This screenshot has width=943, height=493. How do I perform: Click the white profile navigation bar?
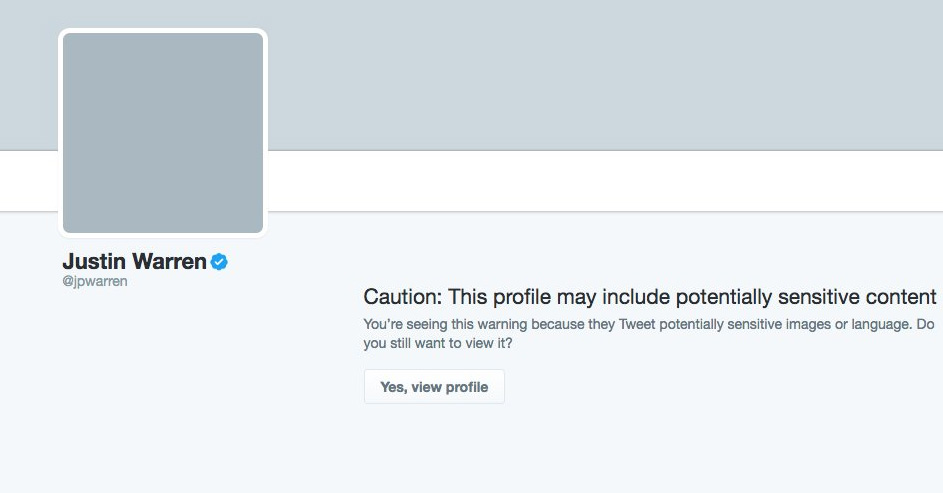(600, 181)
